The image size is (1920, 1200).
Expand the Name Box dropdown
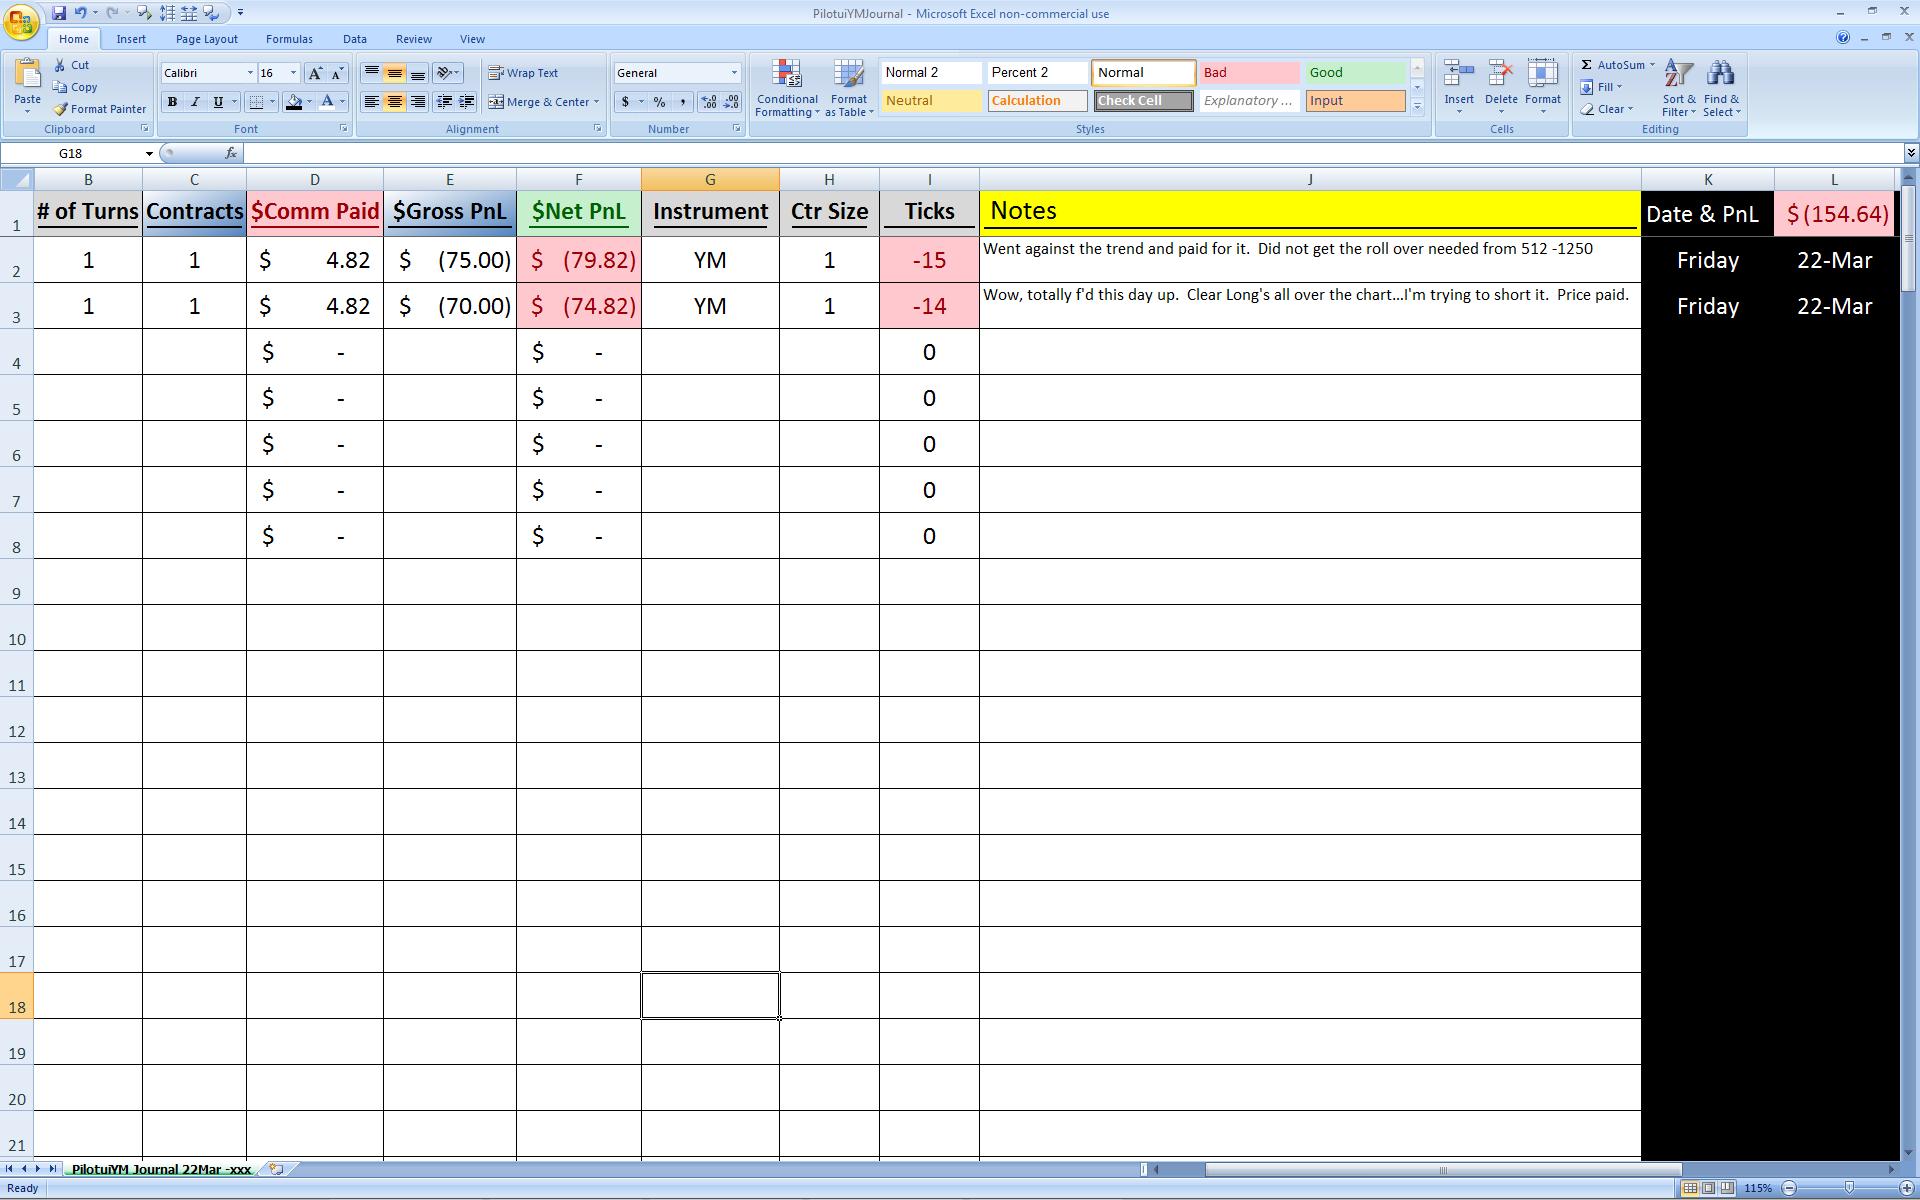coord(149,153)
